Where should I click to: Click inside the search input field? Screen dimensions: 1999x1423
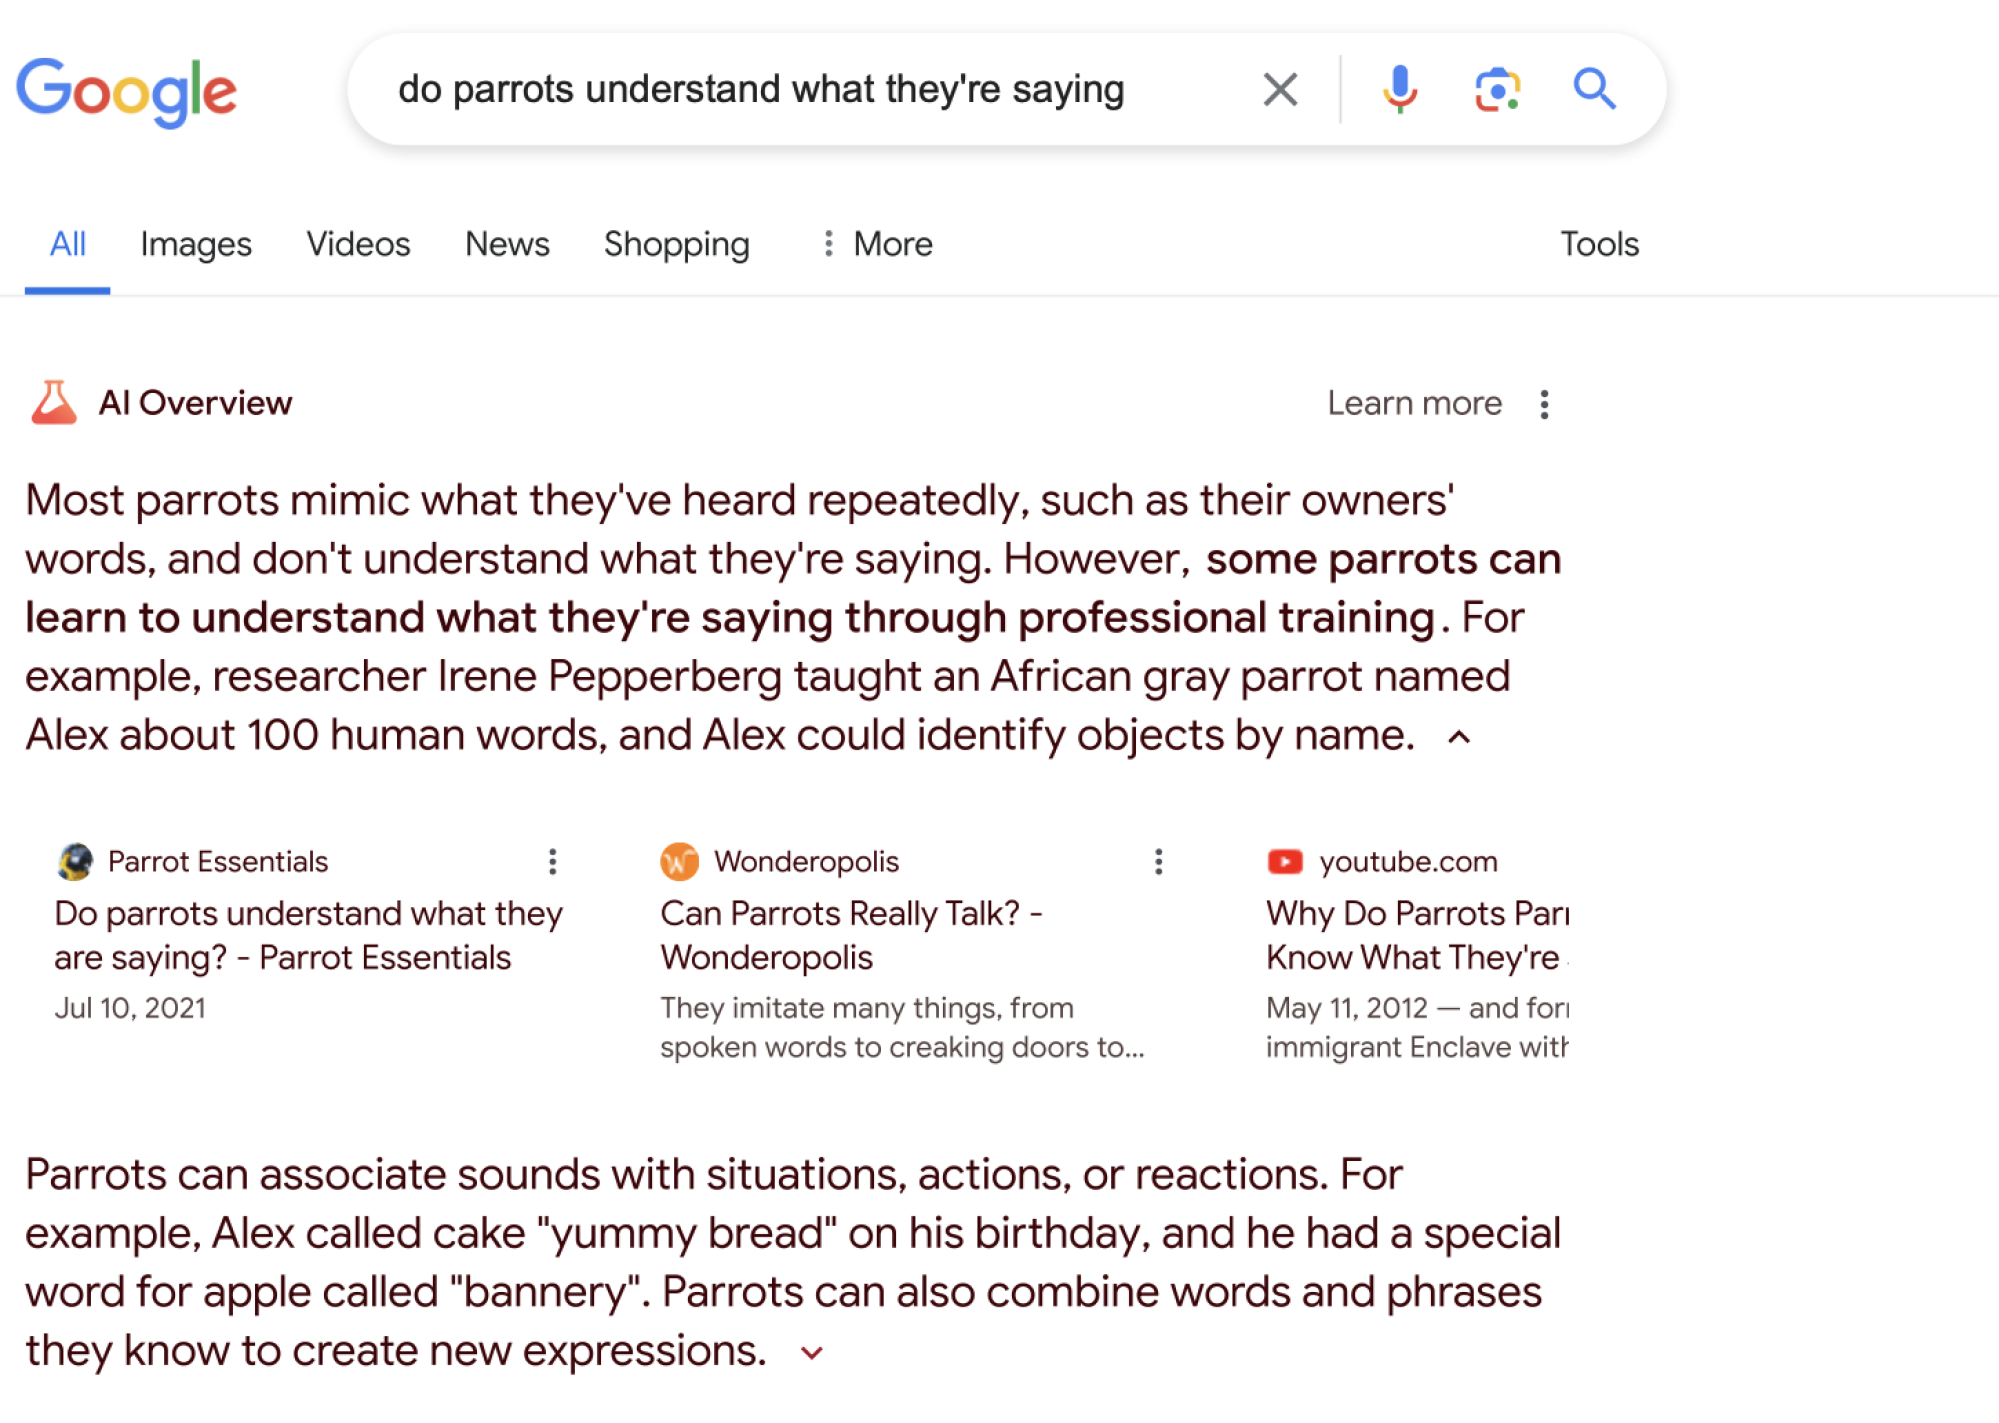tap(760, 89)
